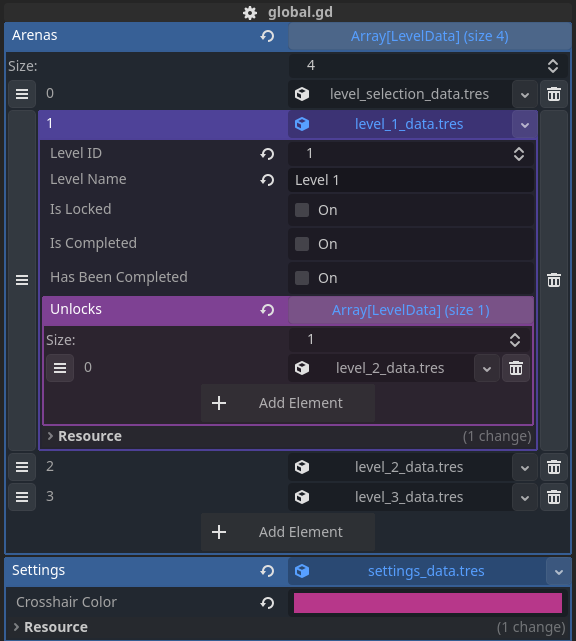Revert the Level ID property
The height and width of the screenshot is (641, 576).
click(267, 154)
